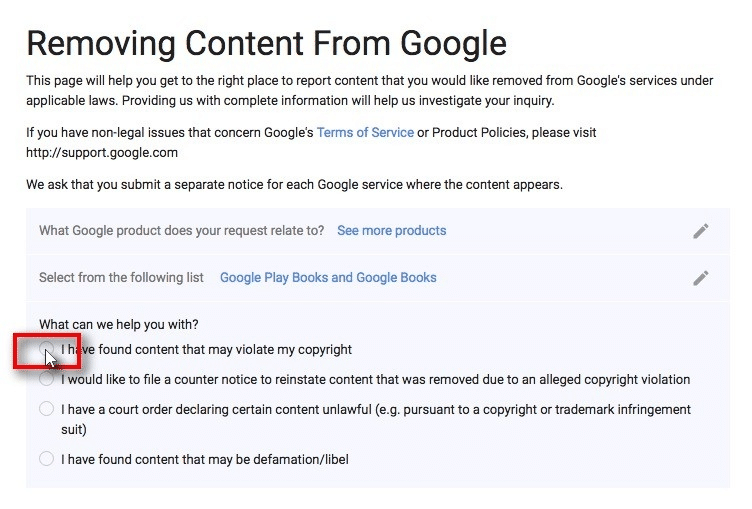This screenshot has height=509, width=752.
Task: Select the radio button for copyright violation content
Action: (x=47, y=350)
